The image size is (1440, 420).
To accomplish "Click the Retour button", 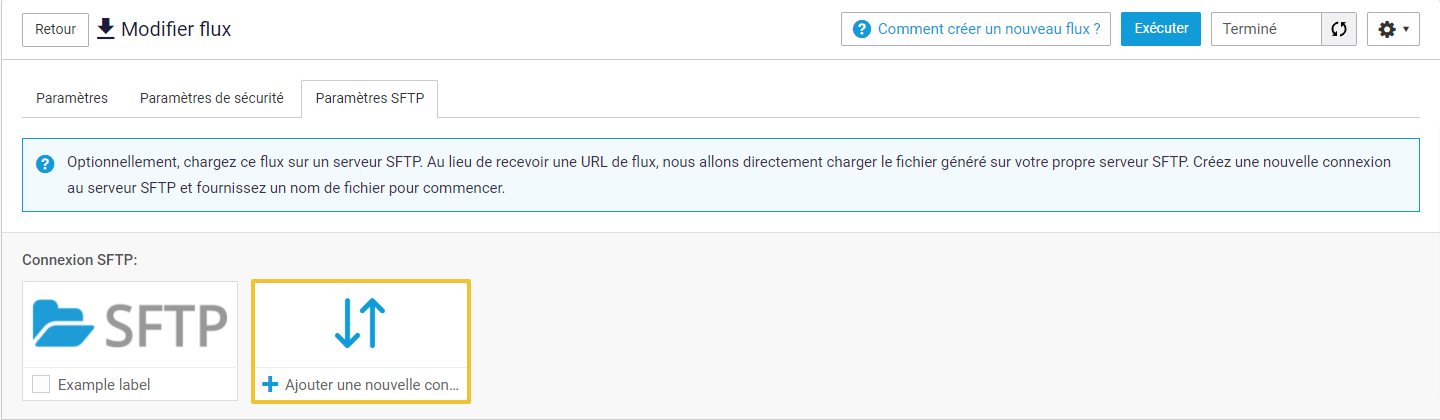I will 55,29.
